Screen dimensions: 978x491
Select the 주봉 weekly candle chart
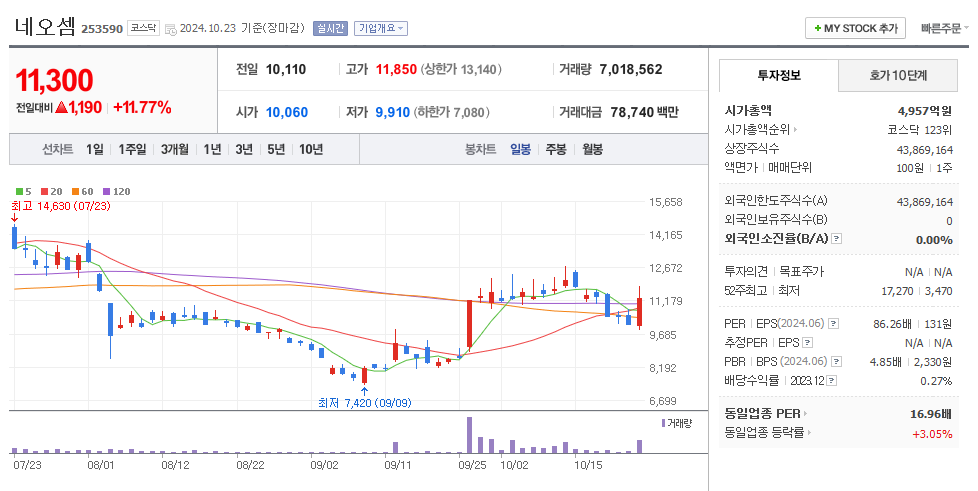click(556, 149)
